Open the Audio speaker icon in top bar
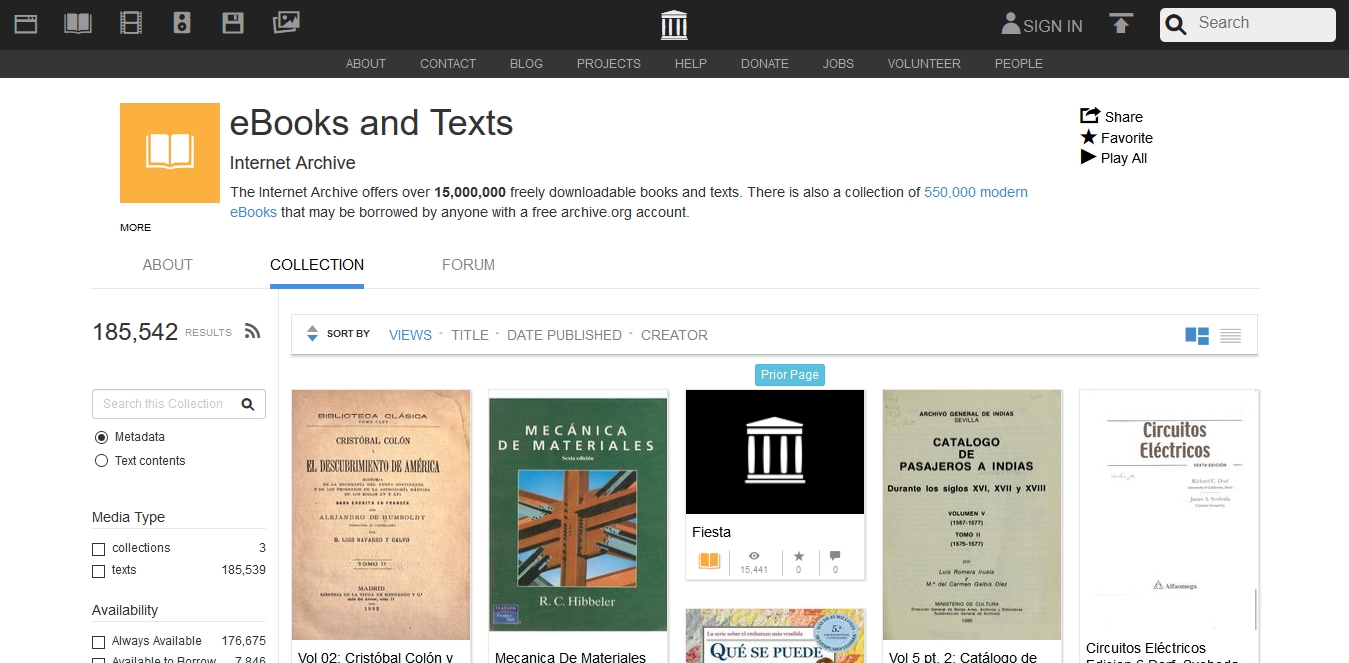1349x663 pixels. (182, 23)
